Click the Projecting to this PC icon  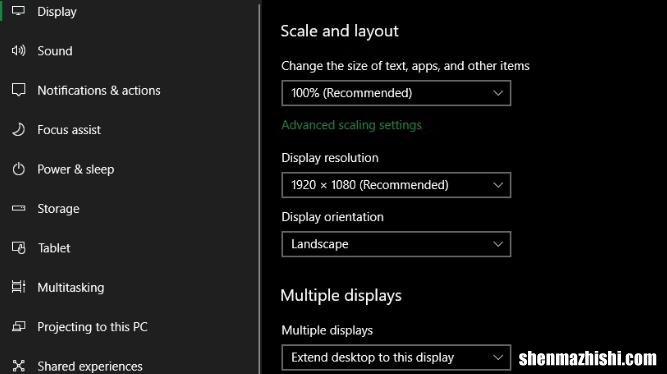(18, 326)
